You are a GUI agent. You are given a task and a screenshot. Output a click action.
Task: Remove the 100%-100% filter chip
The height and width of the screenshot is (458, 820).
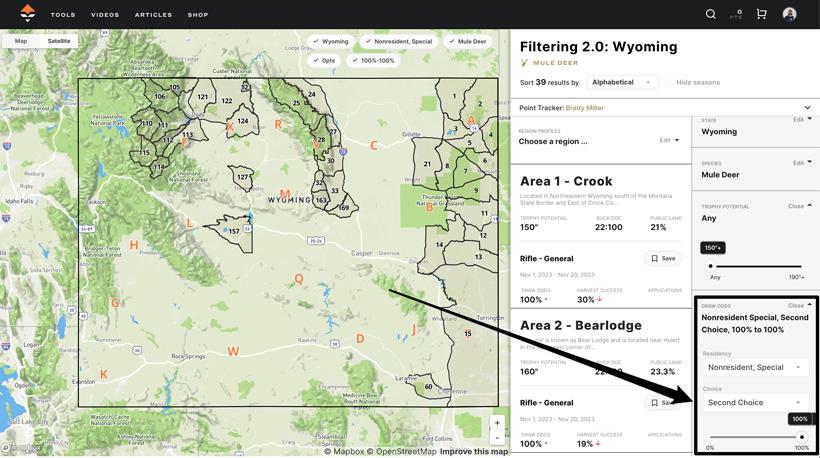pyautogui.click(x=373, y=61)
